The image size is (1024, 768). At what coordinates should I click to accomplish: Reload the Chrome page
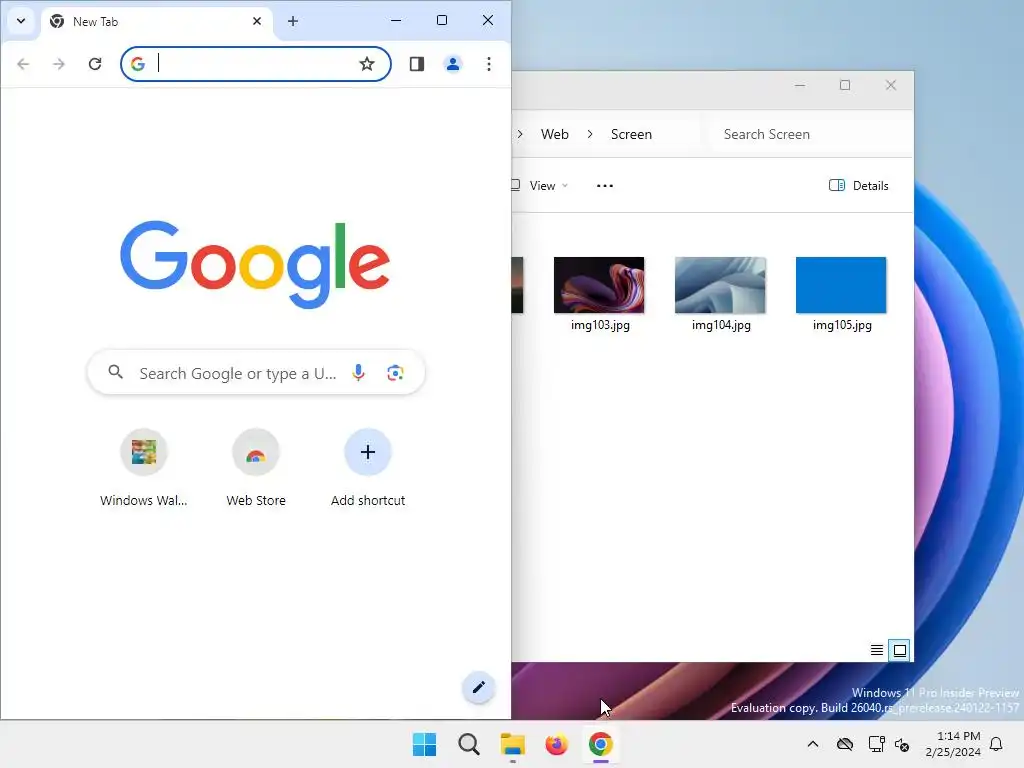coord(95,64)
